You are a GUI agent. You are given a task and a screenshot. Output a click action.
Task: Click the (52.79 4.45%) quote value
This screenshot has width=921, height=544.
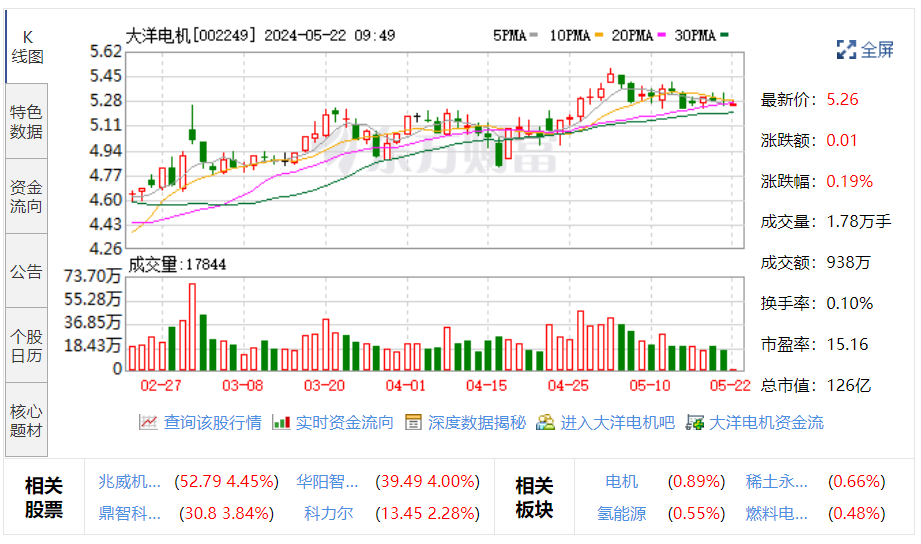227,482
